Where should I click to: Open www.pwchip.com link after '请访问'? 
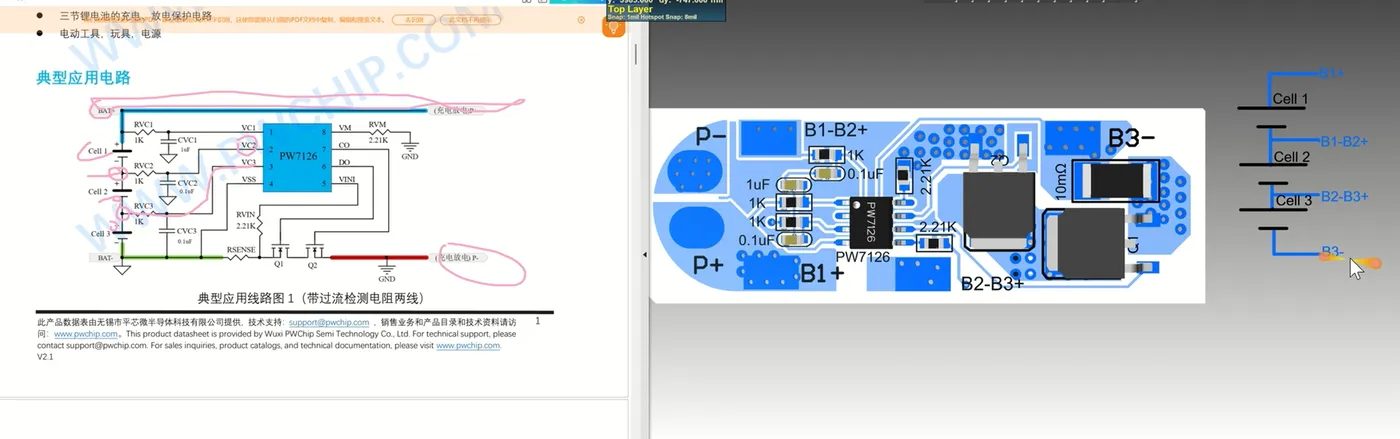(x=87, y=334)
